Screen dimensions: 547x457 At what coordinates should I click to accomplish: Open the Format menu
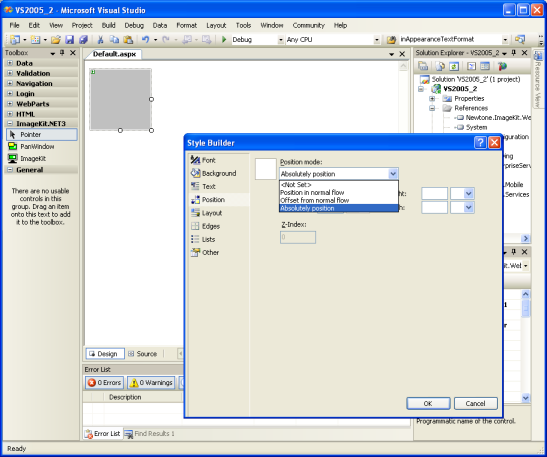point(187,25)
